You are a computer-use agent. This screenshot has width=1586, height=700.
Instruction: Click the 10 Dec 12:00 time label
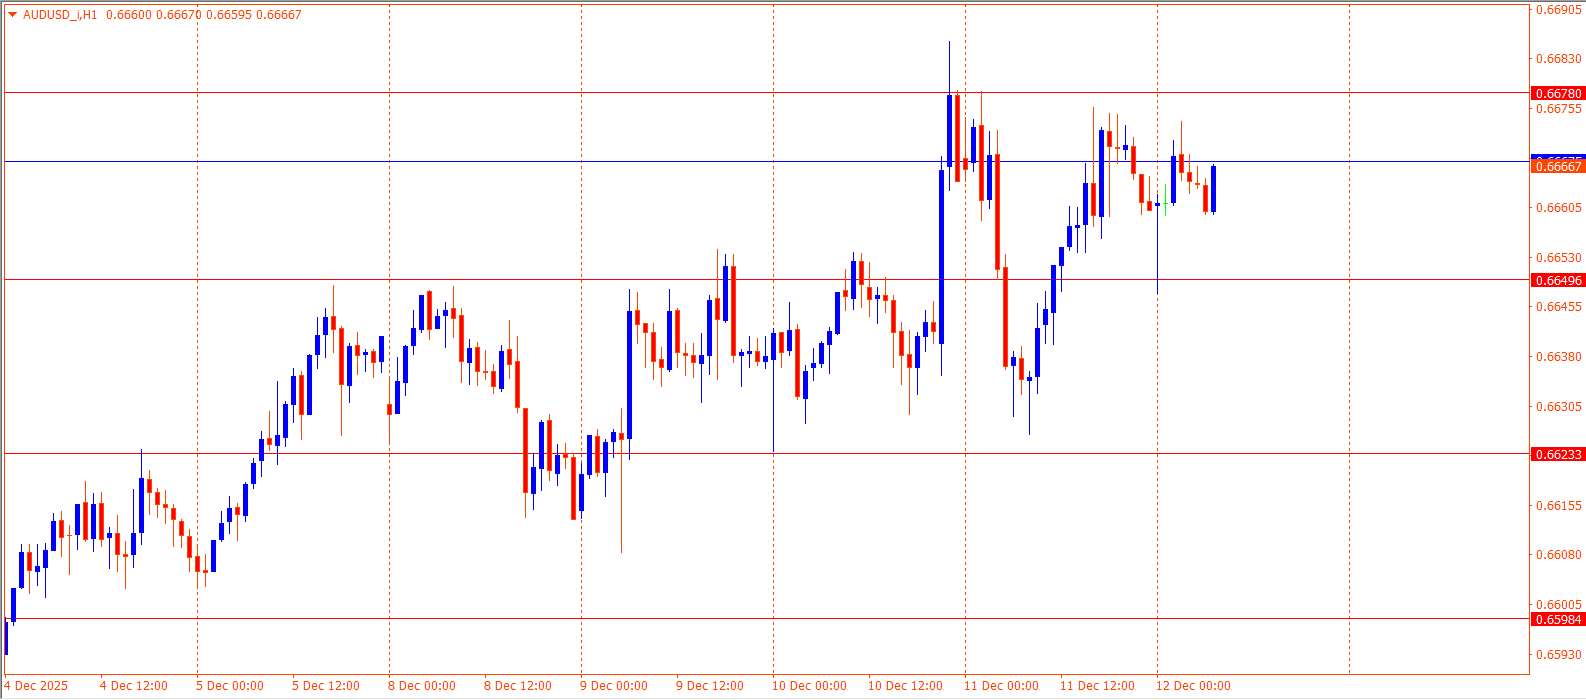click(x=905, y=686)
